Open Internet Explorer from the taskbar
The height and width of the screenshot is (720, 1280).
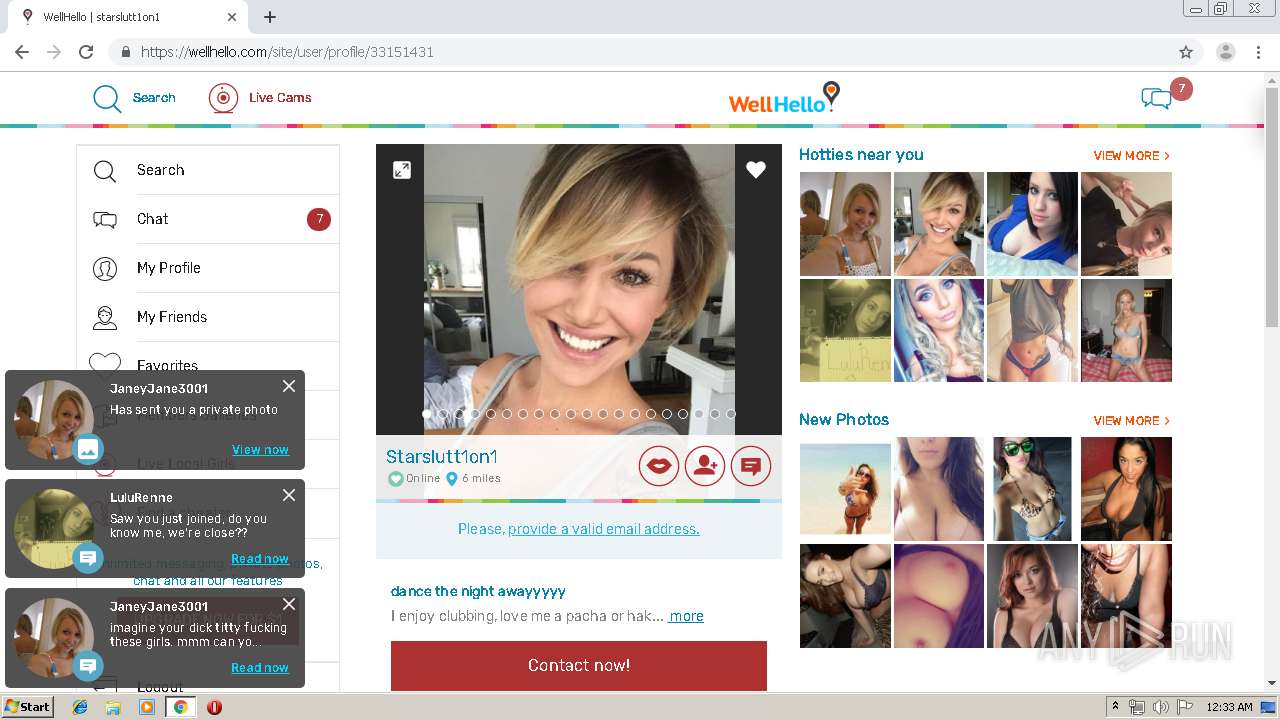(80, 707)
